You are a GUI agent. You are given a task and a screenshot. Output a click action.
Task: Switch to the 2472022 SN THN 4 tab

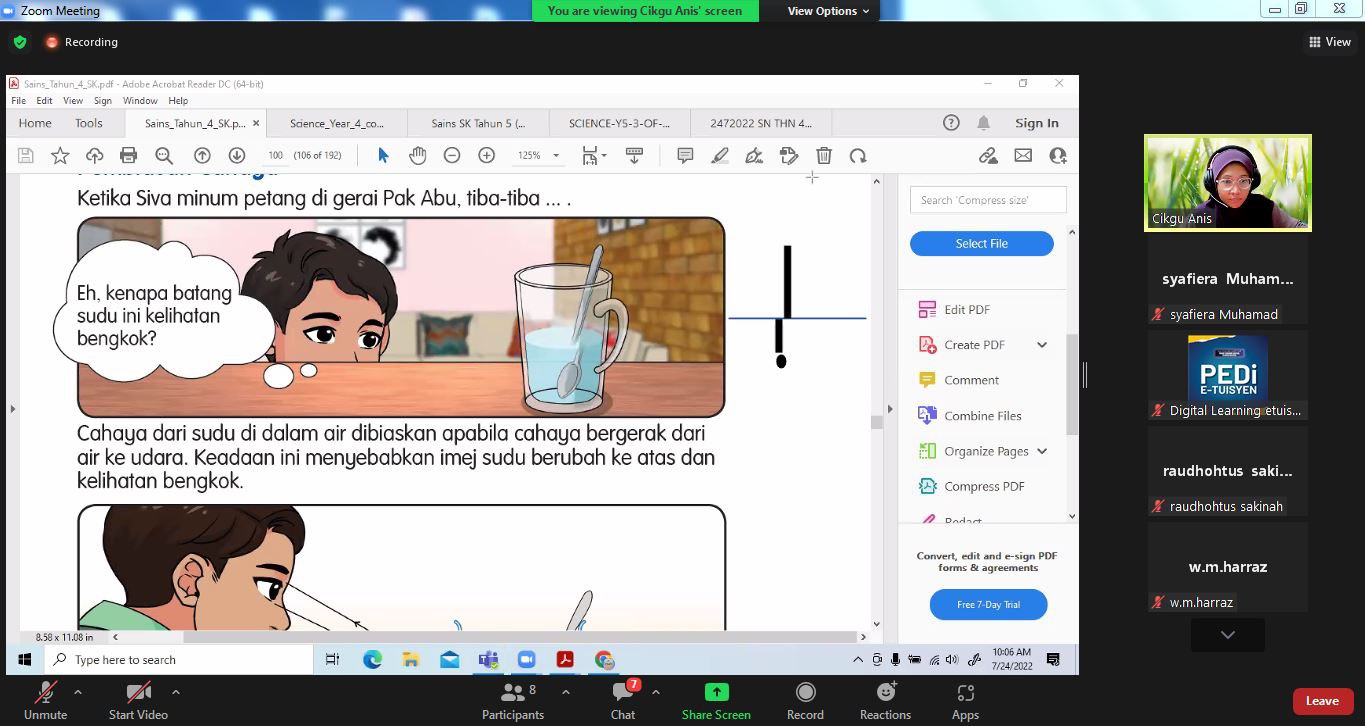tap(761, 124)
